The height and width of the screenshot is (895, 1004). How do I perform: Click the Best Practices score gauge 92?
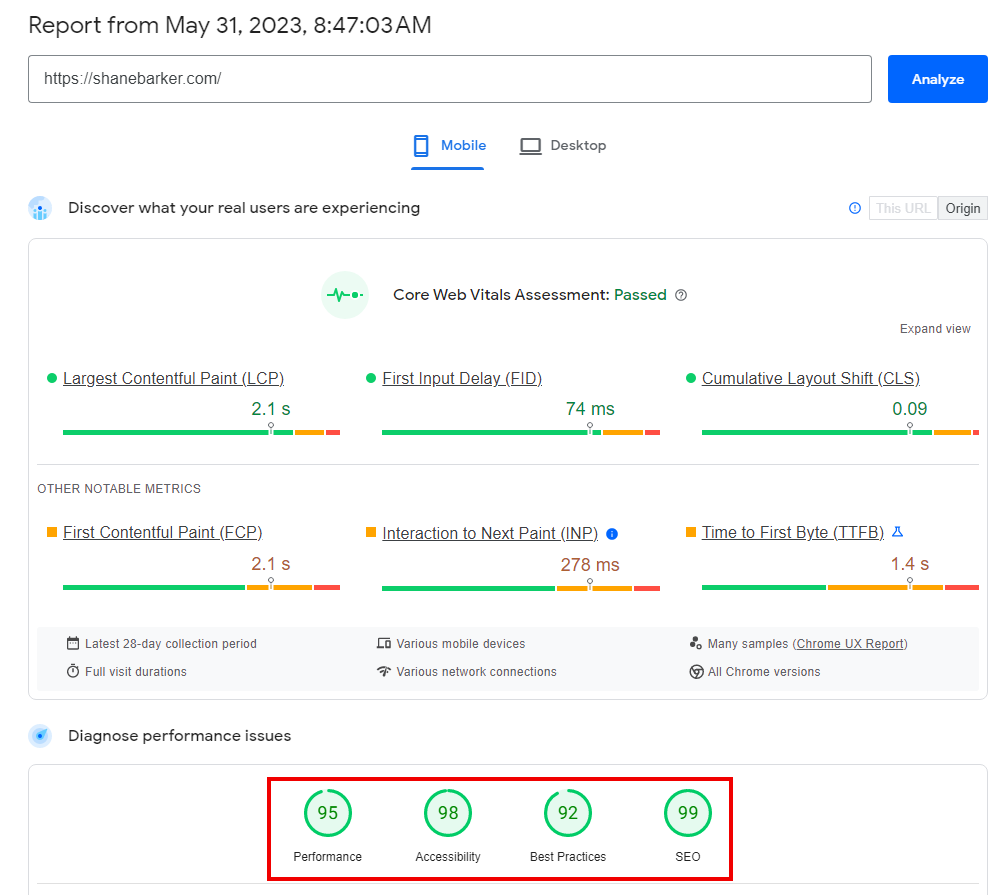click(x=567, y=813)
